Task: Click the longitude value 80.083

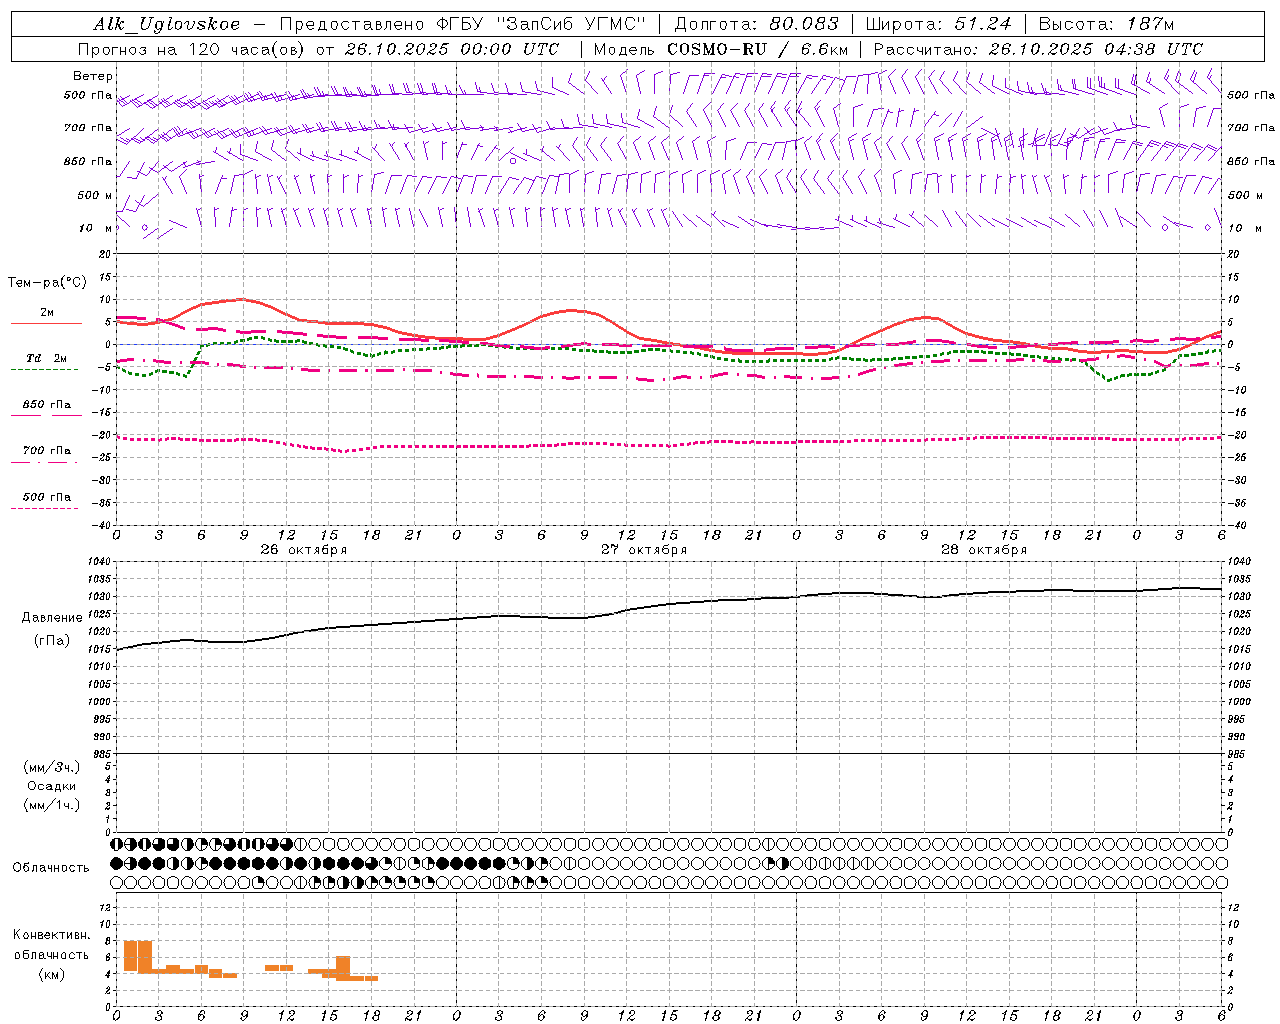Action: [803, 24]
